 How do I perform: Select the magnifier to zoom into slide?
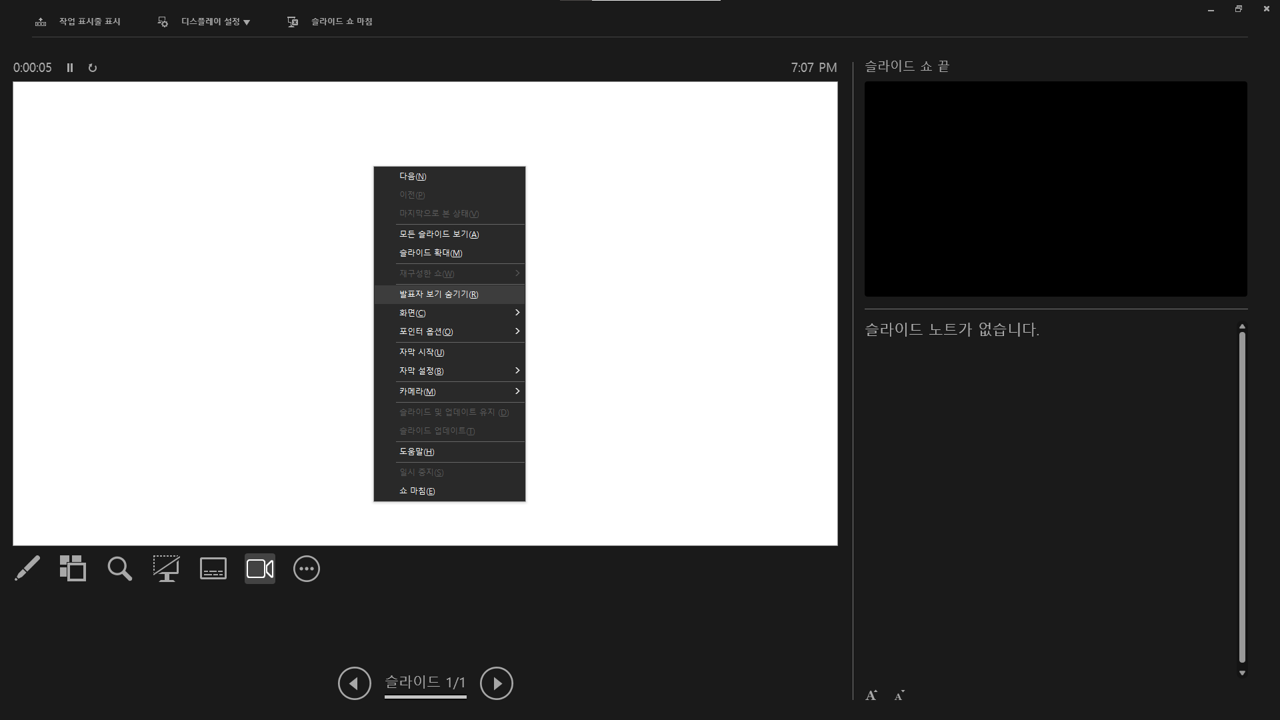pyautogui.click(x=119, y=568)
